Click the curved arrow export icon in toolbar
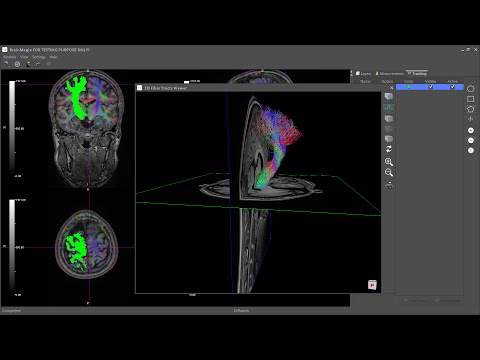The image size is (480, 360). click(38, 64)
